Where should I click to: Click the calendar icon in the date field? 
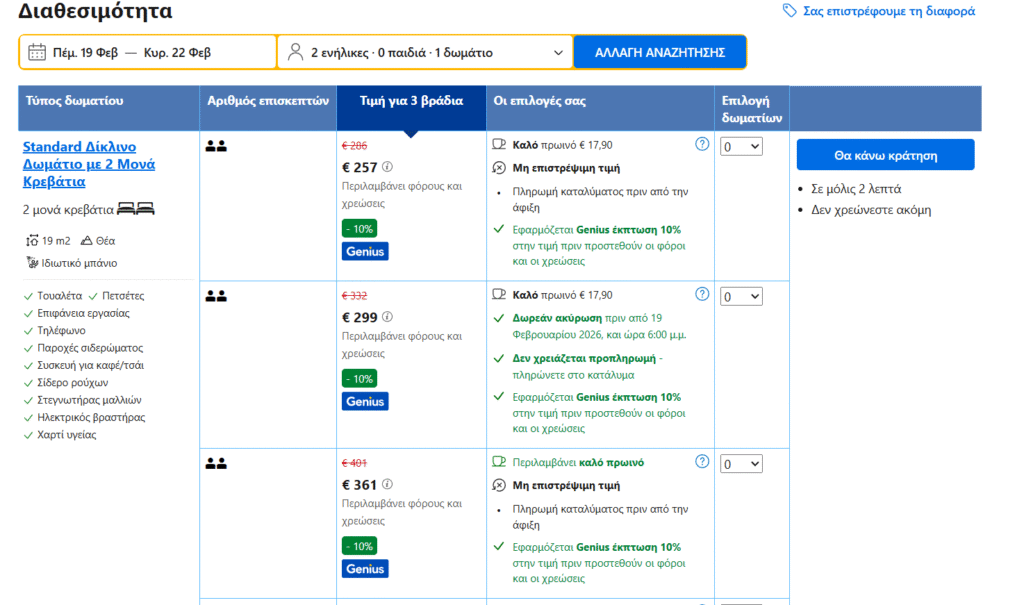(37, 52)
